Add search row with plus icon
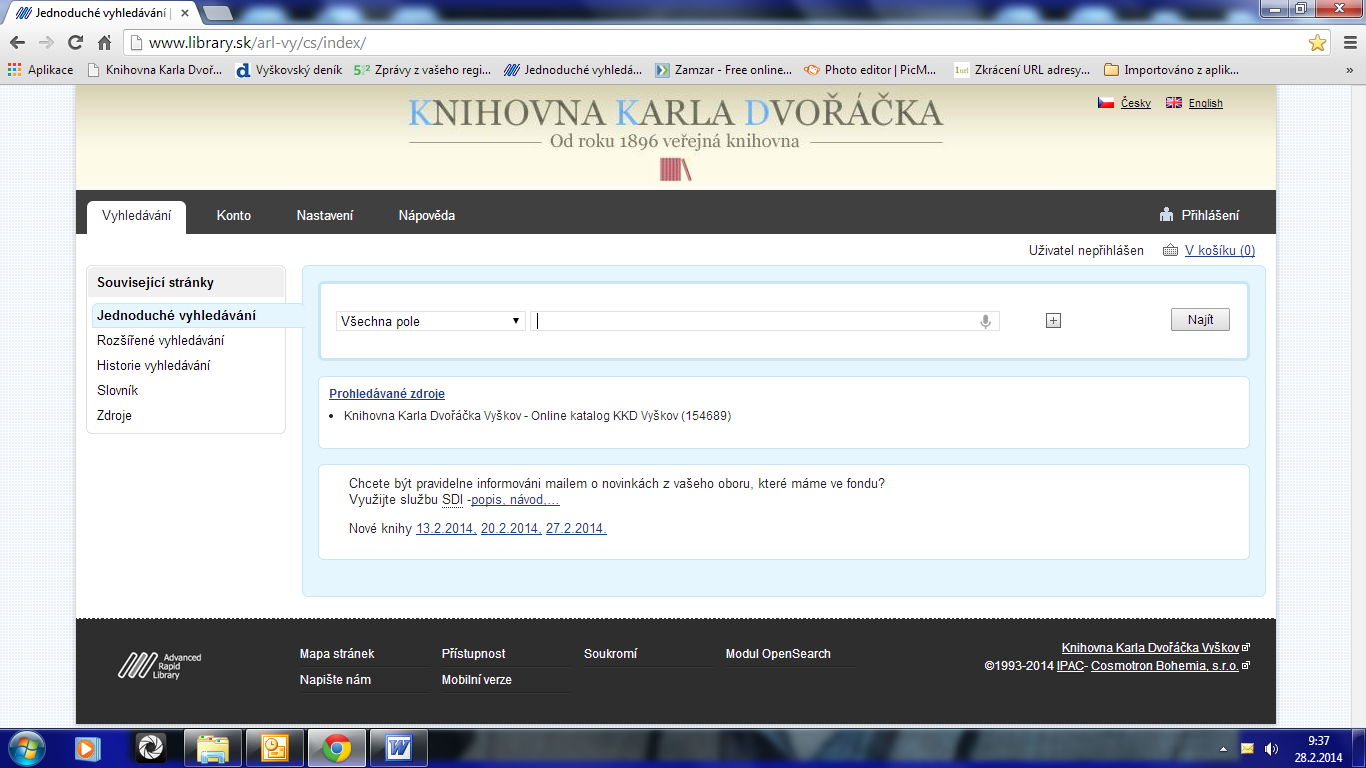Viewport: 1366px width, 768px height. coord(1053,321)
